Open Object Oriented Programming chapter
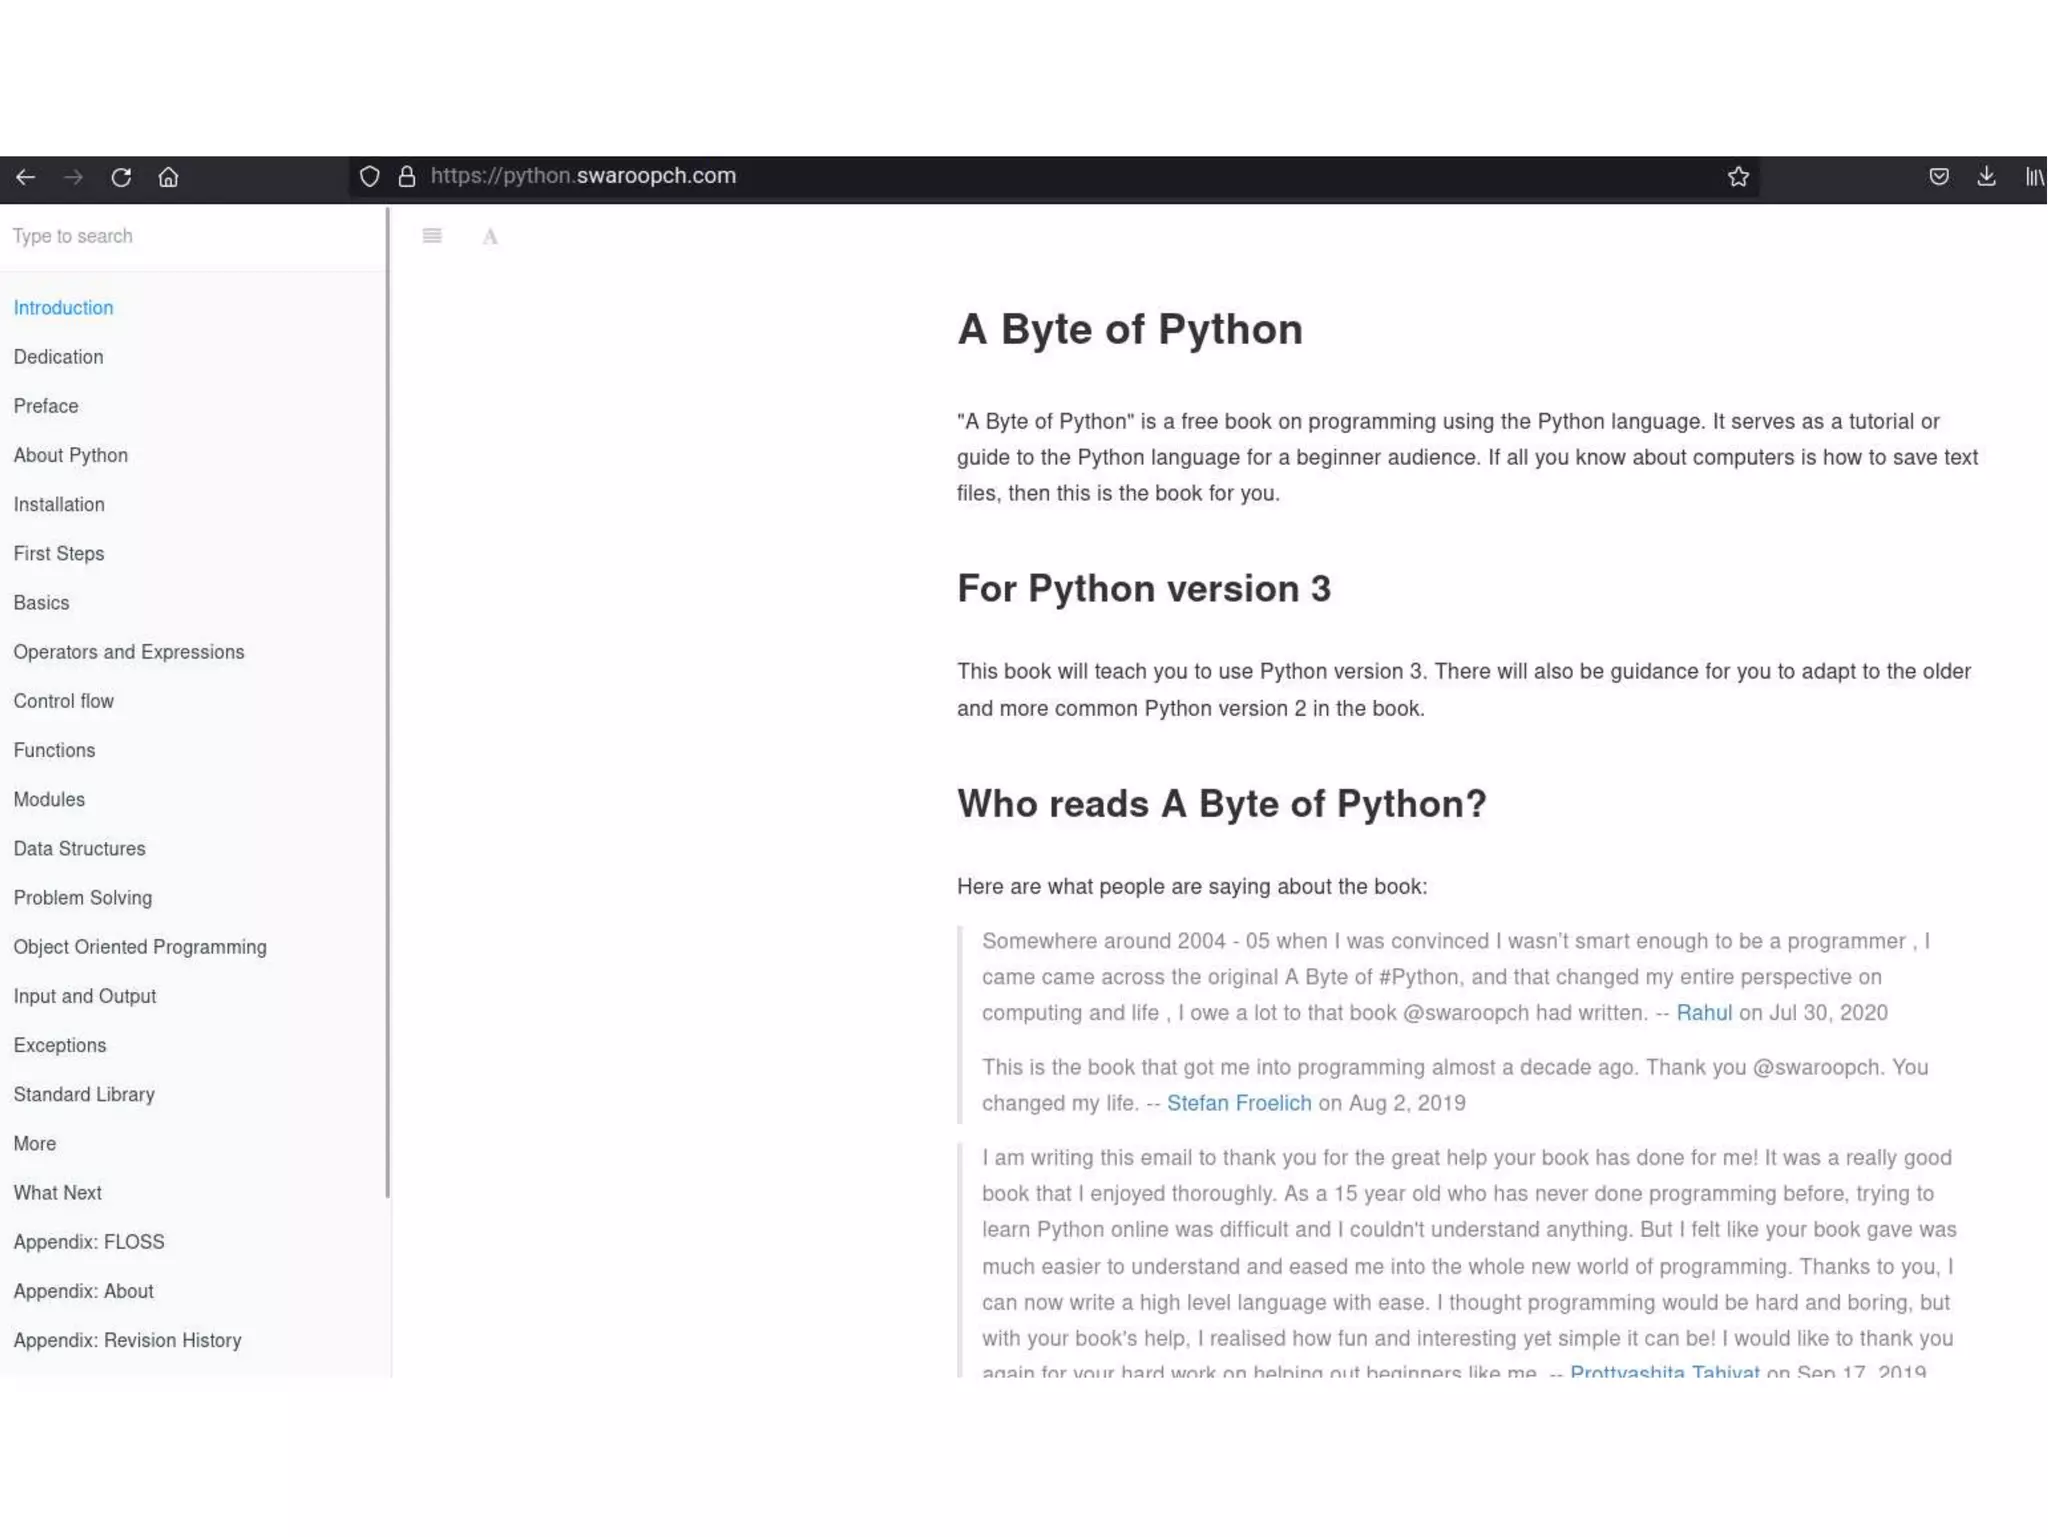The height and width of the screenshot is (1537, 2048). [140, 947]
